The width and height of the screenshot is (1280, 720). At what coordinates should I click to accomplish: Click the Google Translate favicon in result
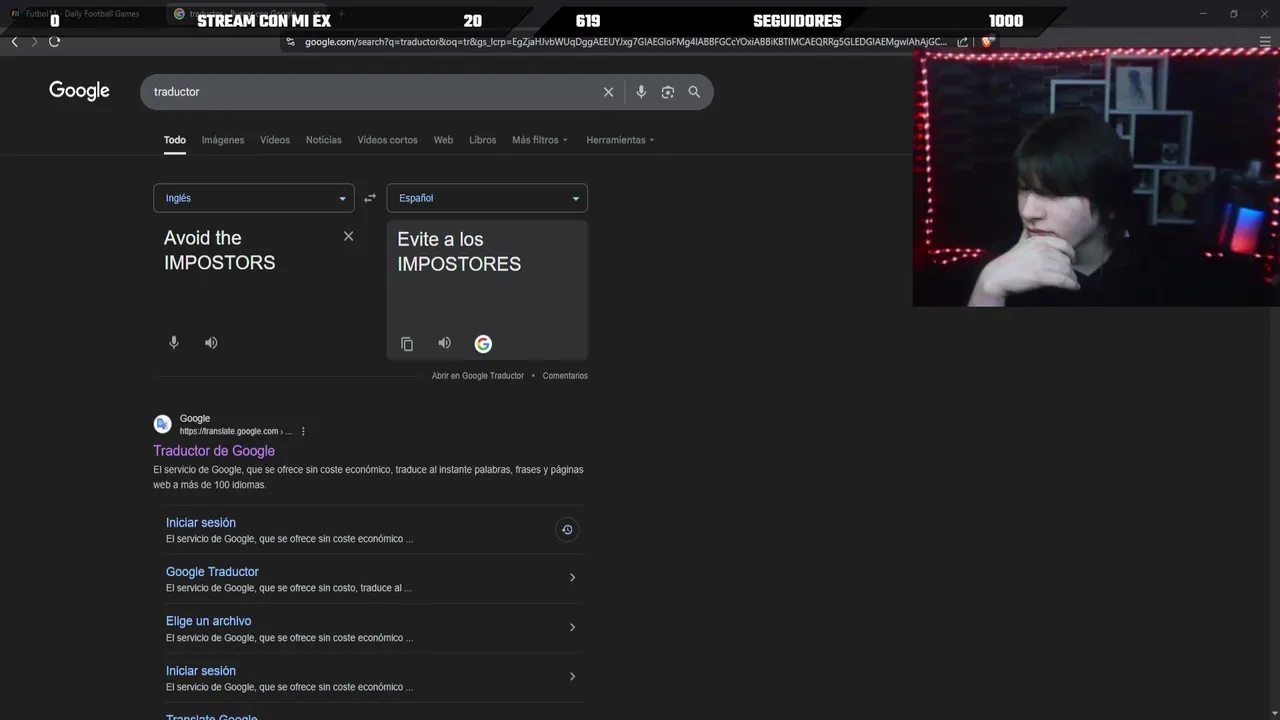(x=163, y=424)
